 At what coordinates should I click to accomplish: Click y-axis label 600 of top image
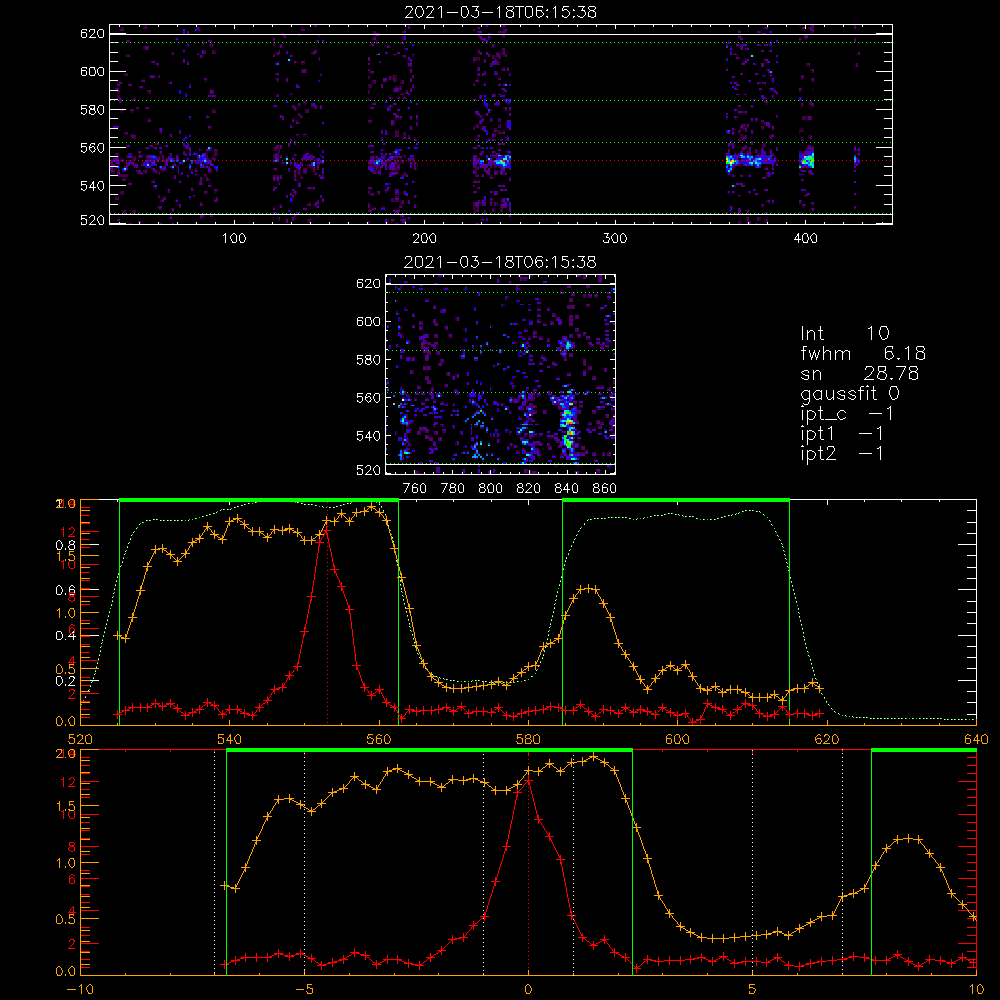click(x=92, y=71)
